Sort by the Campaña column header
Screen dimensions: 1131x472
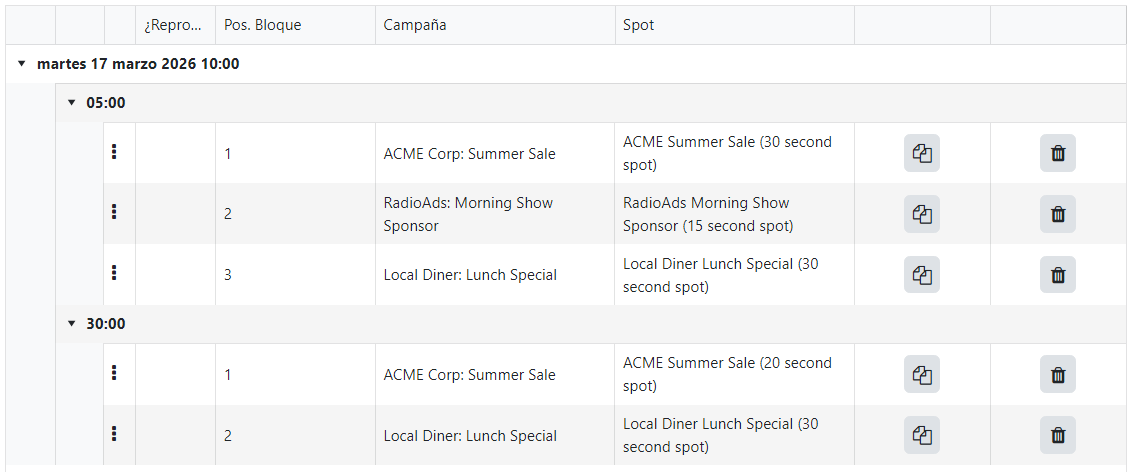tap(495, 25)
